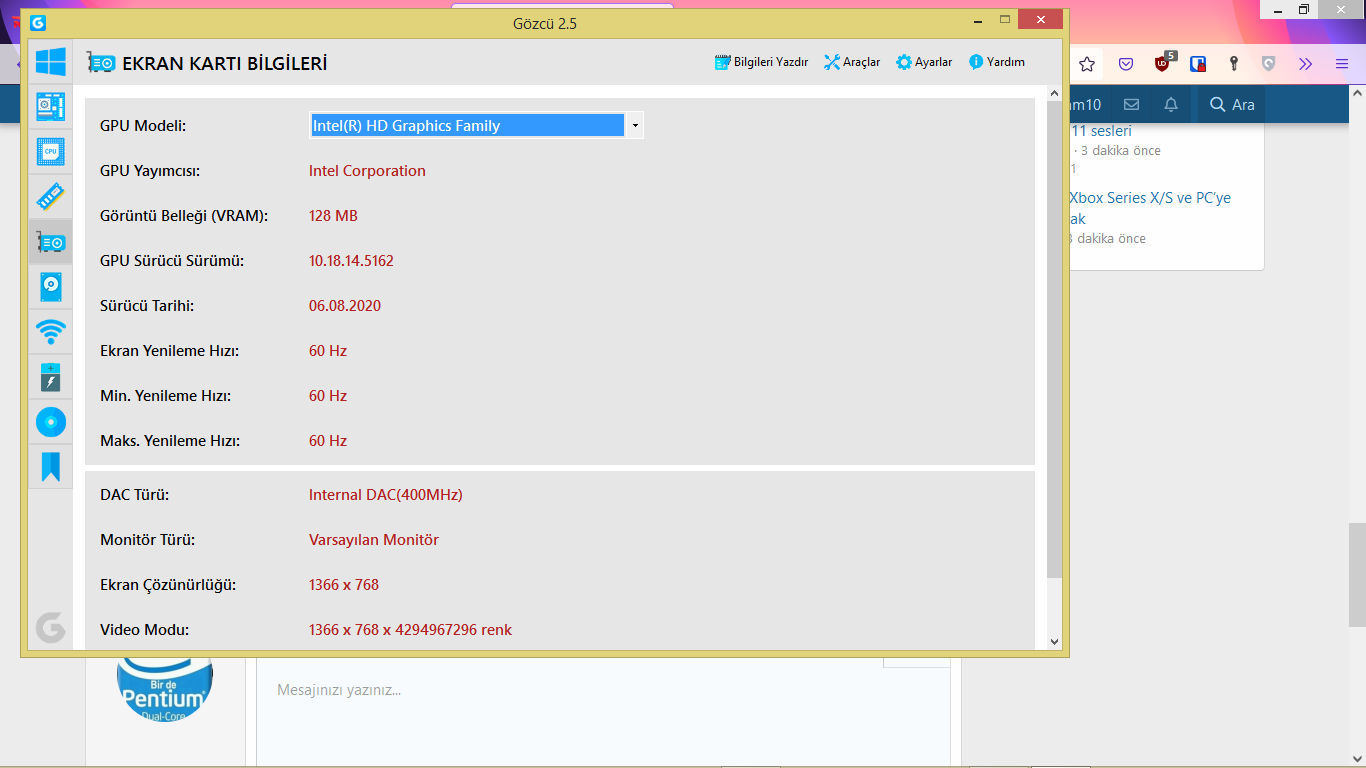Open Ayarlar settings
Viewport: 1366px width, 768px height.
click(924, 62)
